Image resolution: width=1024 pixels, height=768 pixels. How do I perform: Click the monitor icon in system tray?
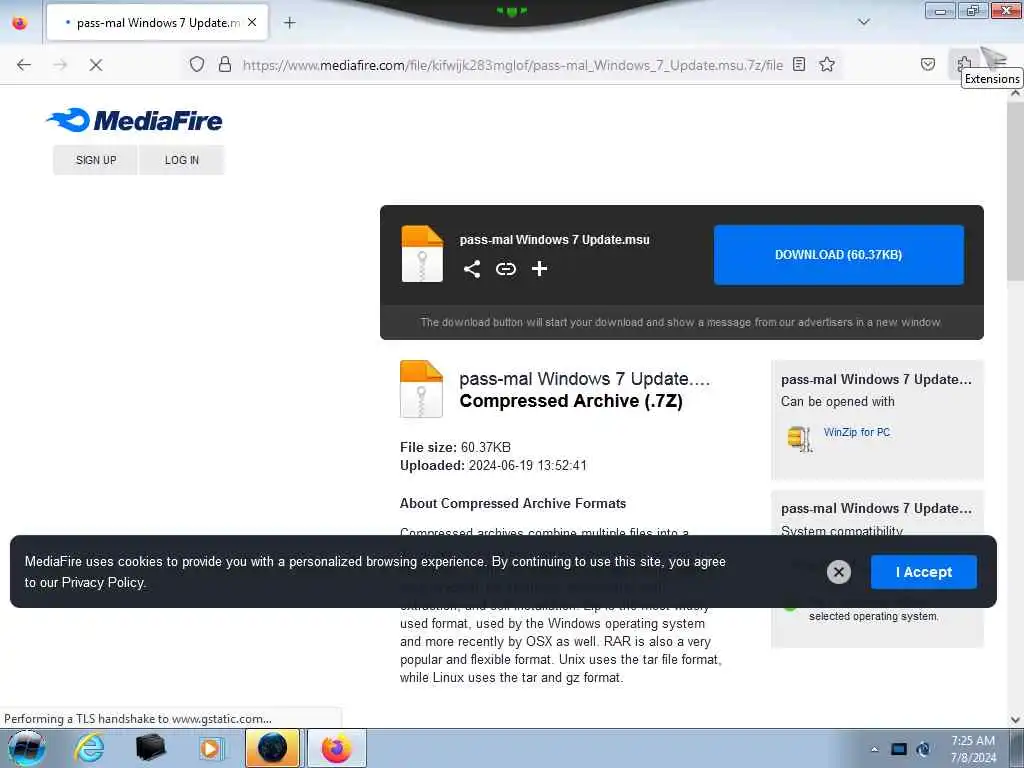[899, 749]
